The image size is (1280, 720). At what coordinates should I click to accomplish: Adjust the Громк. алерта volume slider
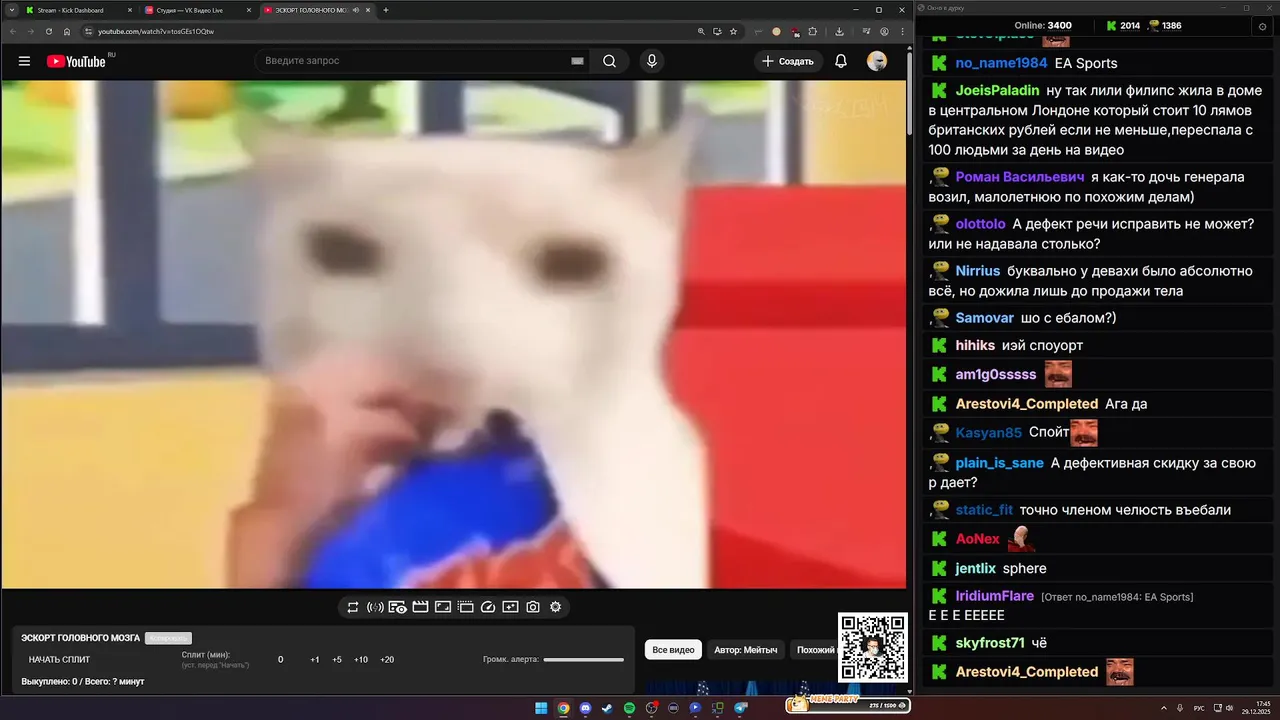click(x=583, y=659)
